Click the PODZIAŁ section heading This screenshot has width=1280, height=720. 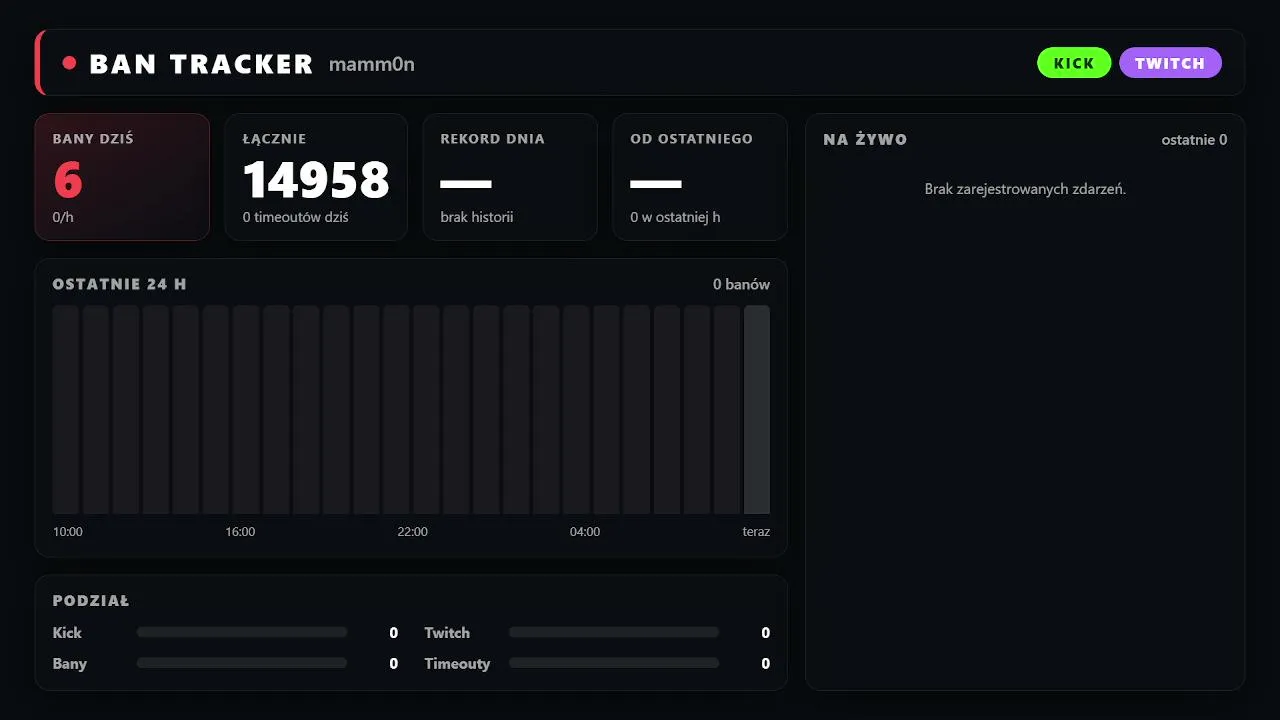(x=91, y=601)
